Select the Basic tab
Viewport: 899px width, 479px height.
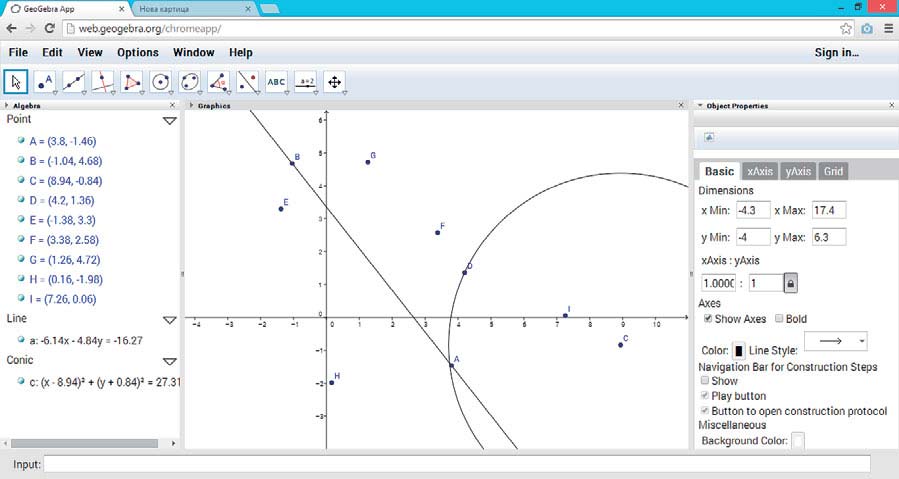(719, 171)
